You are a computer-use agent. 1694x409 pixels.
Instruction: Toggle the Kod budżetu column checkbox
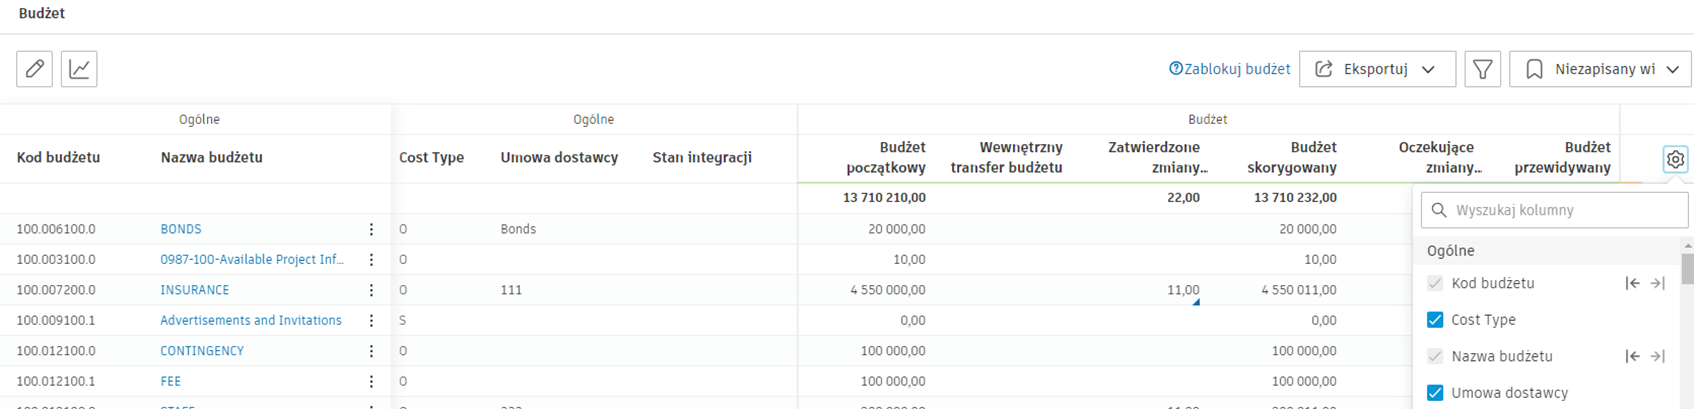click(1435, 283)
